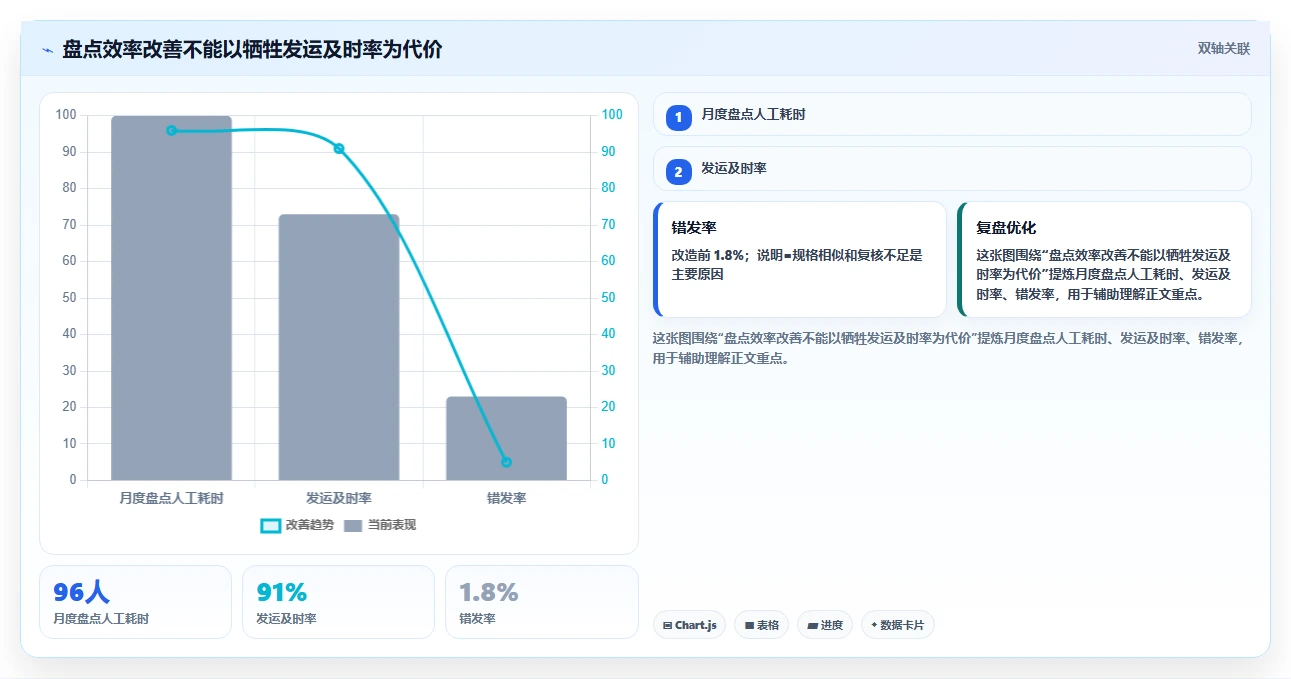The image size is (1291, 679).
Task: Select the 表格 tag
Action: [761, 625]
